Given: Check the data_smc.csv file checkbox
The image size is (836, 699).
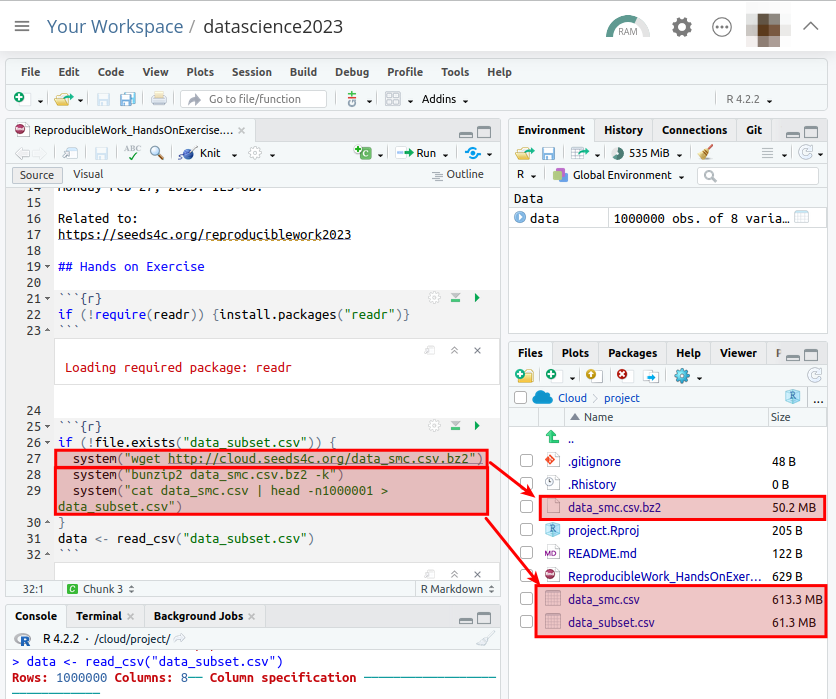Looking at the screenshot, I should 526,599.
